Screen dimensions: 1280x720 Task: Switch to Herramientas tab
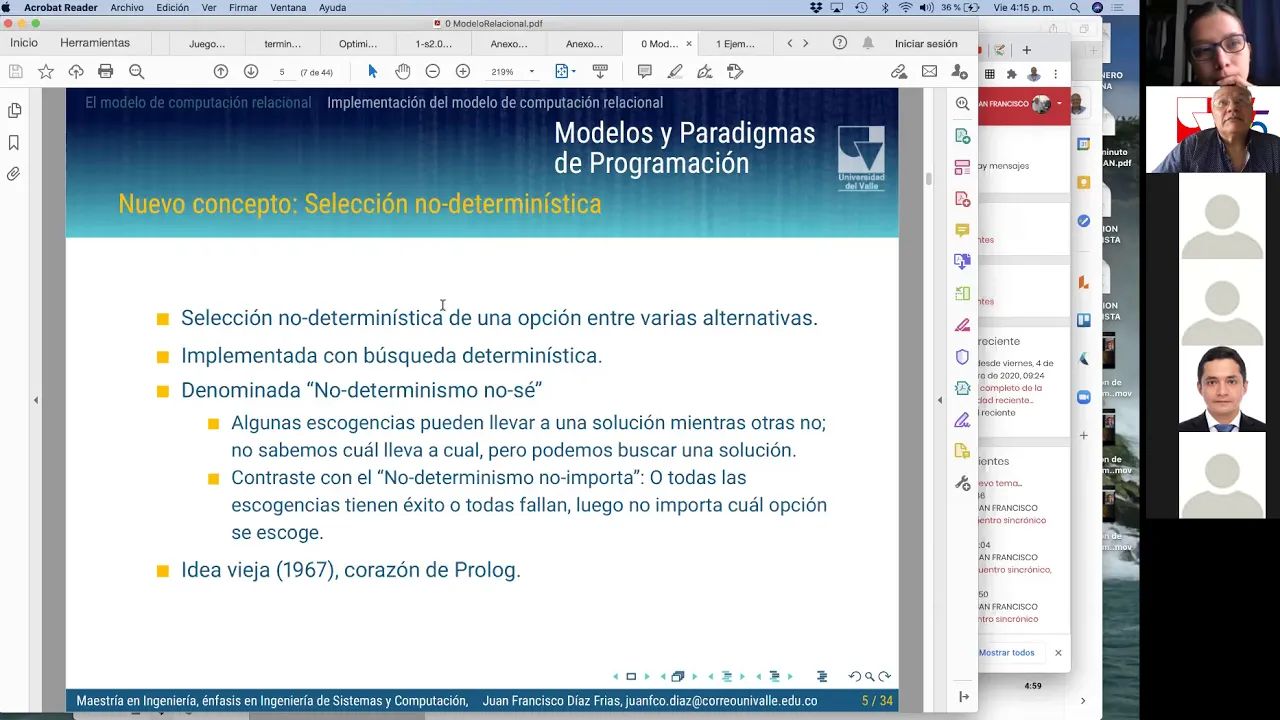pos(95,43)
